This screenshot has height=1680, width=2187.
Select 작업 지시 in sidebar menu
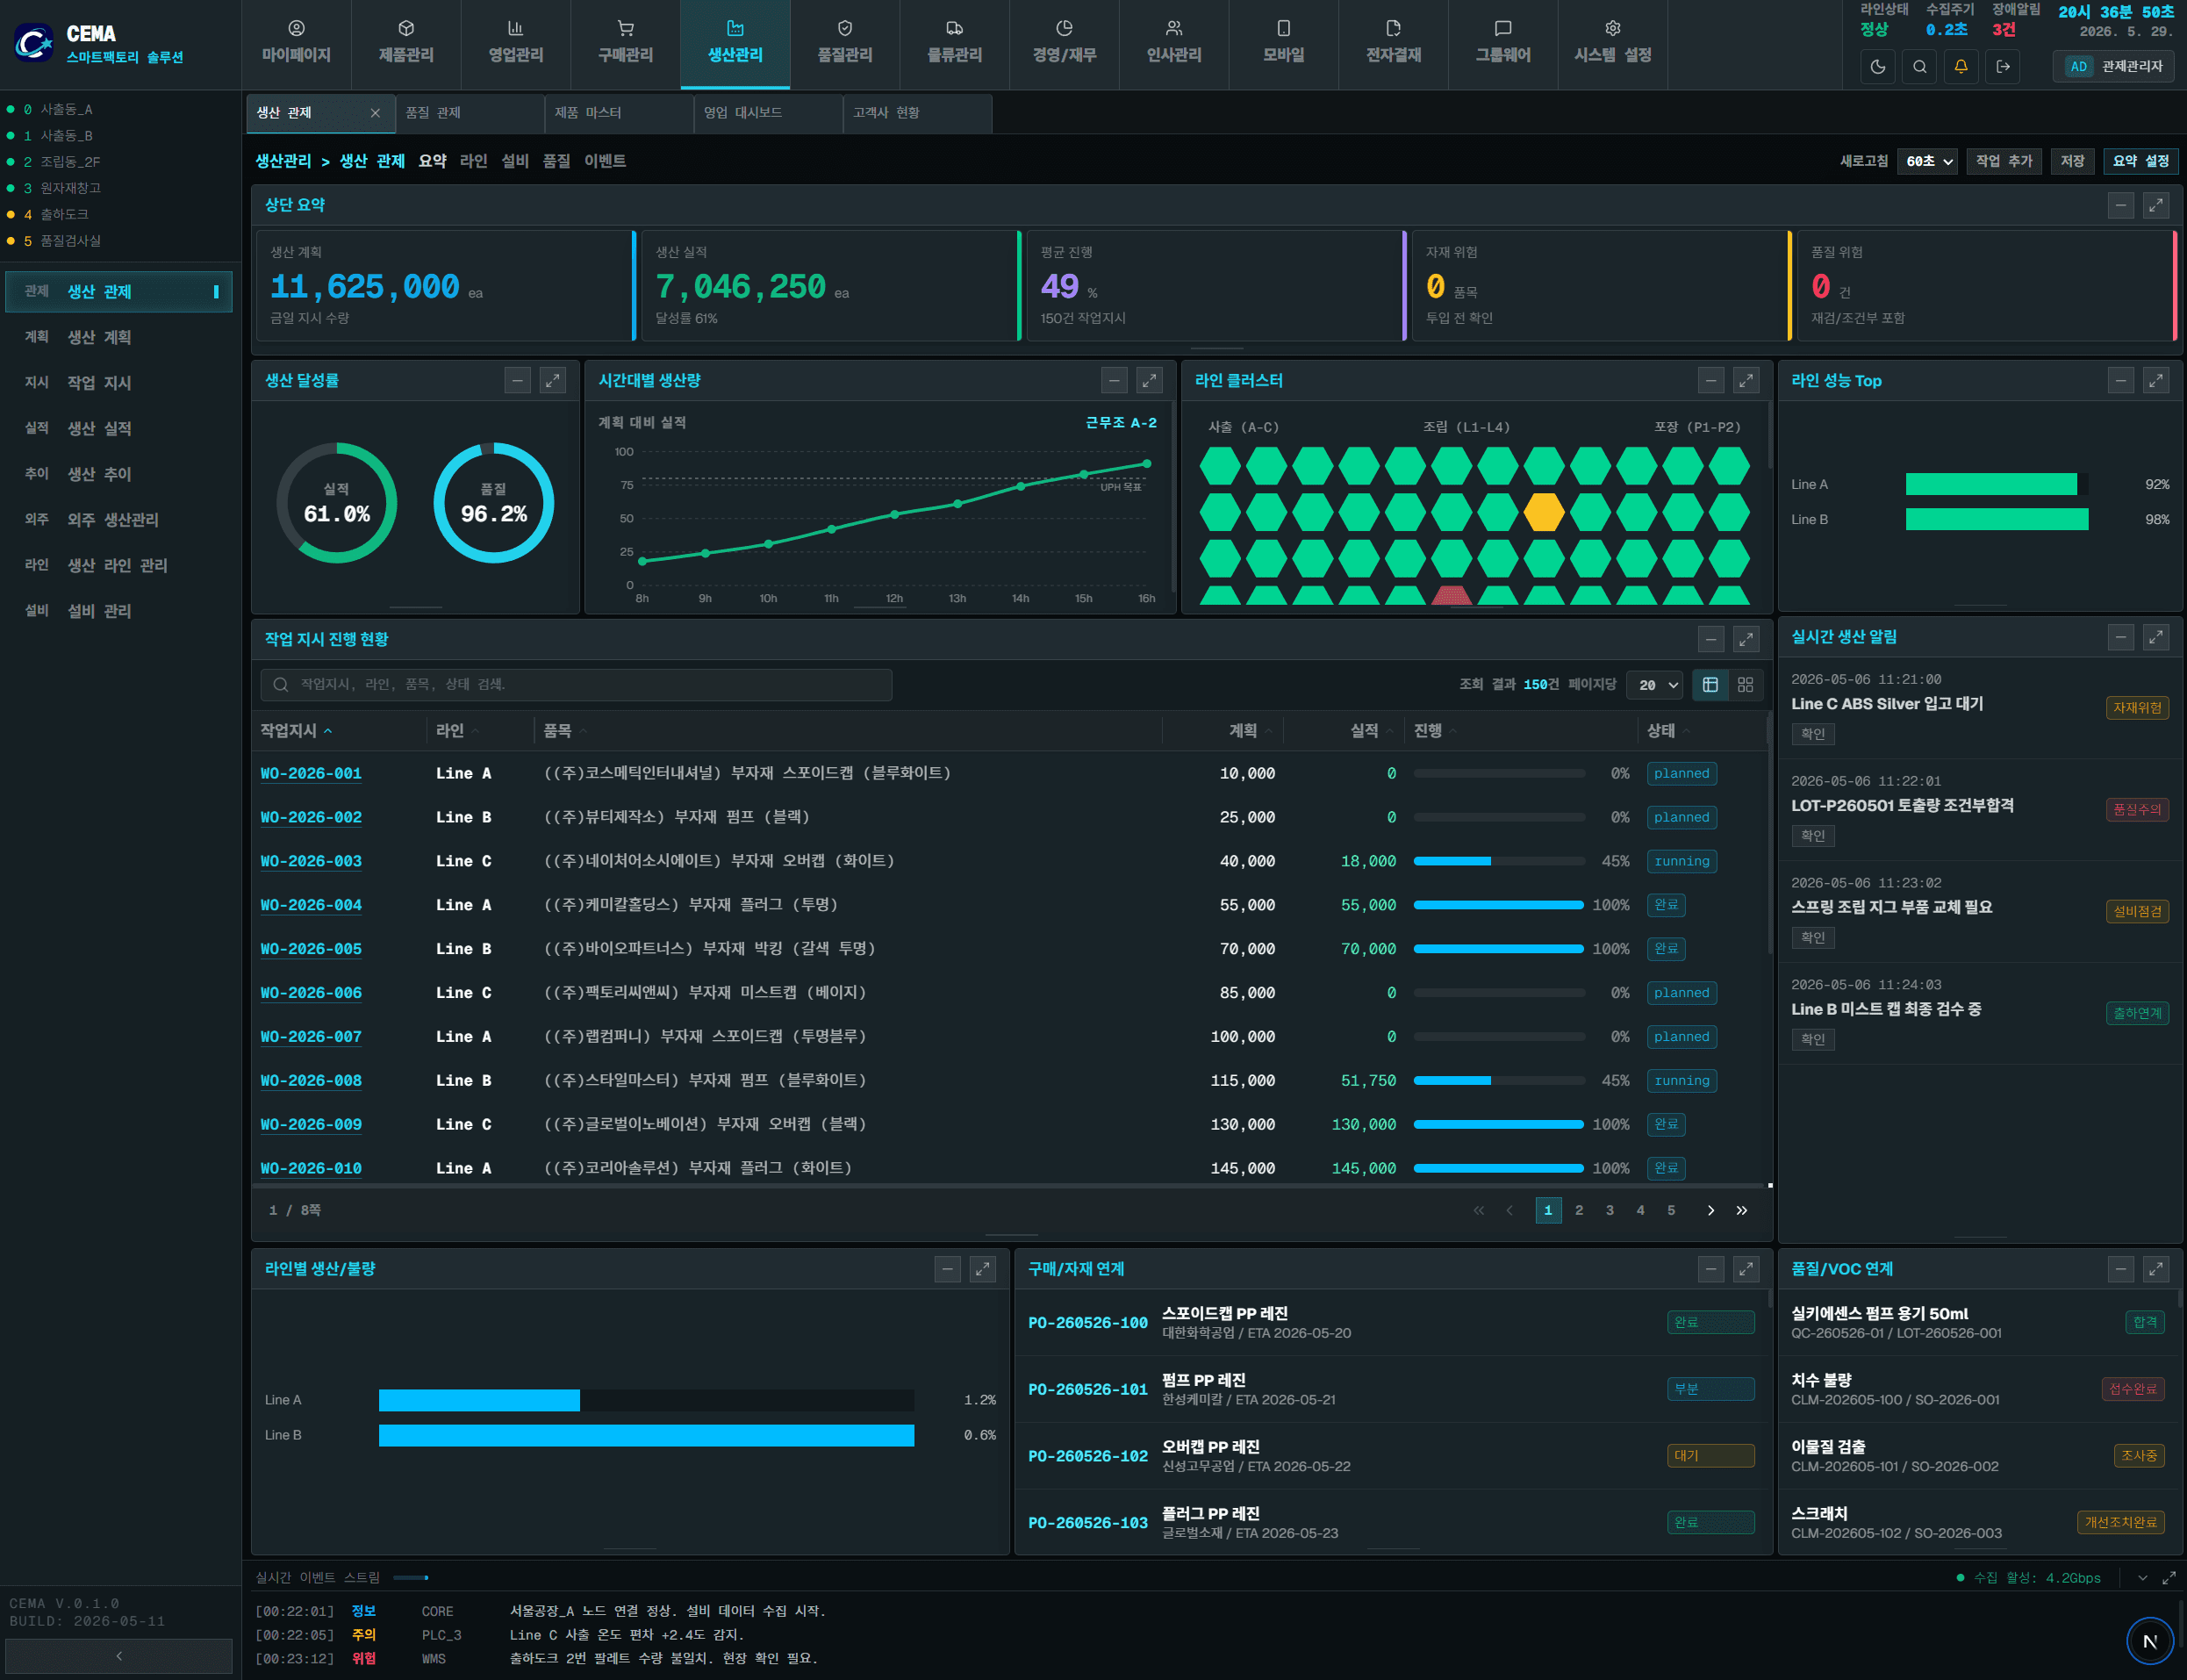[119, 383]
